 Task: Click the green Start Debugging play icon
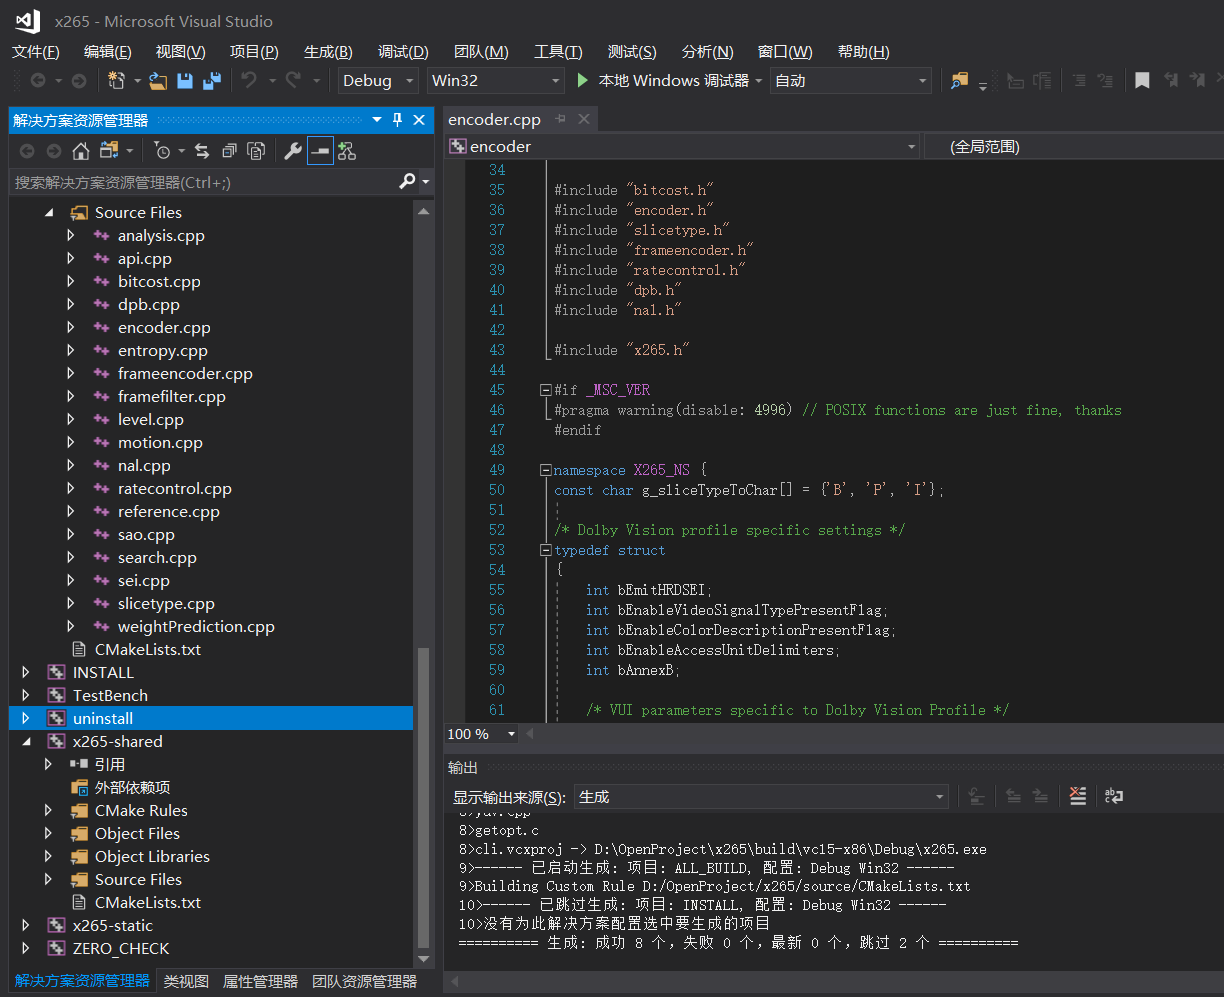point(584,80)
